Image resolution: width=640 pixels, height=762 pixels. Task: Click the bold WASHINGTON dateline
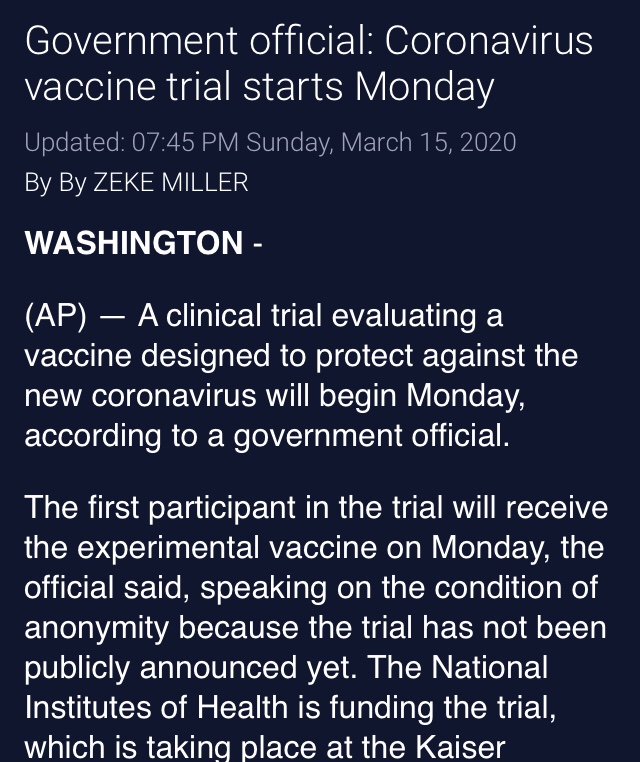coord(133,243)
